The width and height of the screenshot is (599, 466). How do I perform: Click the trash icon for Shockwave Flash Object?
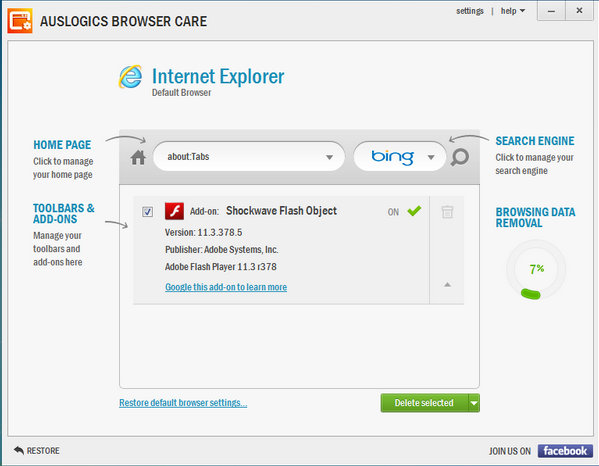[x=447, y=212]
